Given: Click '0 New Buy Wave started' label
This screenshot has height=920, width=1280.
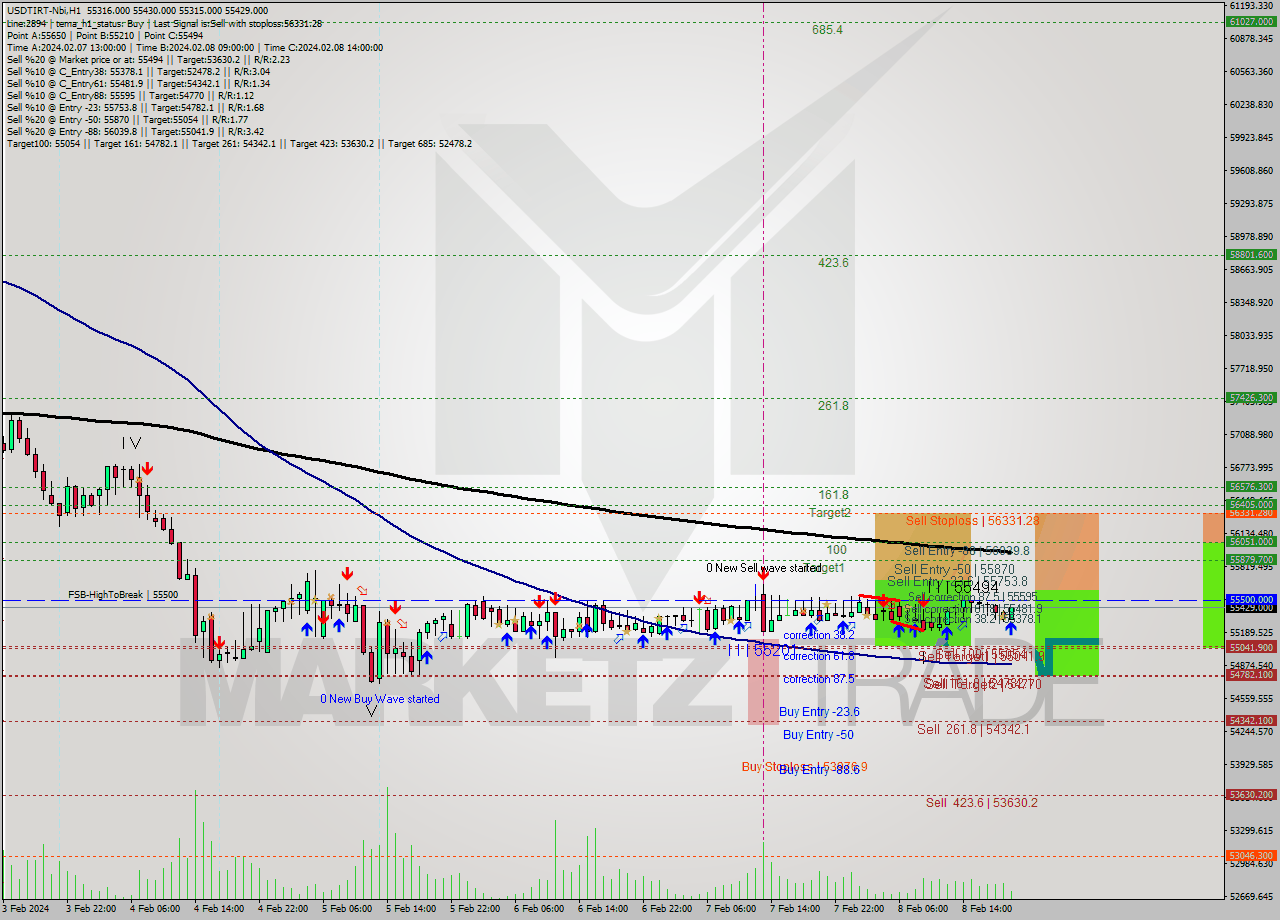Looking at the screenshot, I should (379, 699).
